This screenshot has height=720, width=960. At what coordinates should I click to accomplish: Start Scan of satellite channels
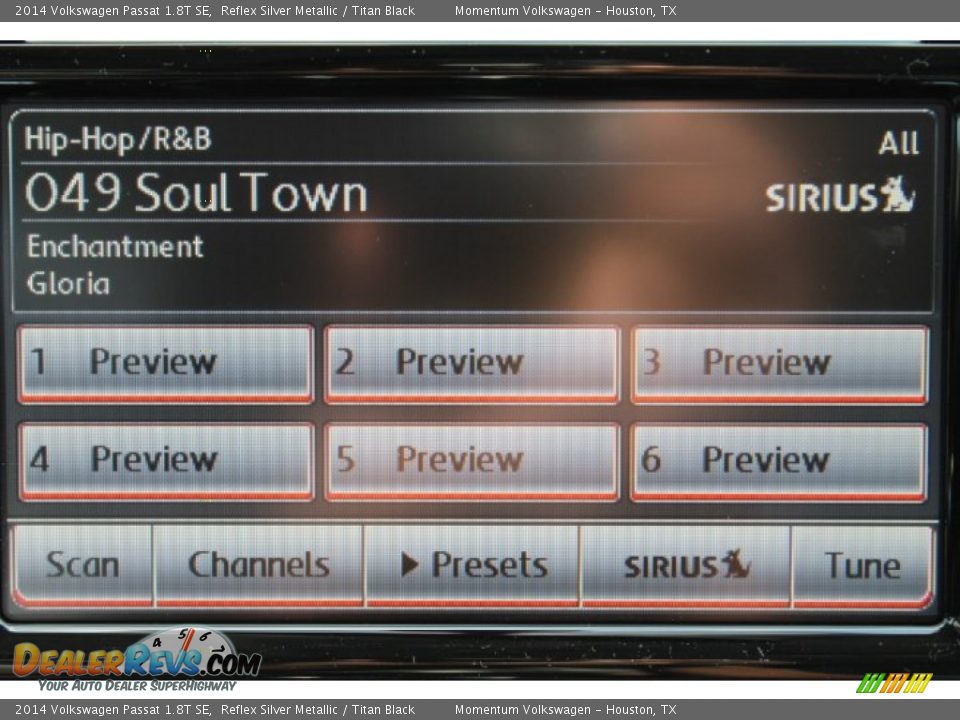point(82,565)
